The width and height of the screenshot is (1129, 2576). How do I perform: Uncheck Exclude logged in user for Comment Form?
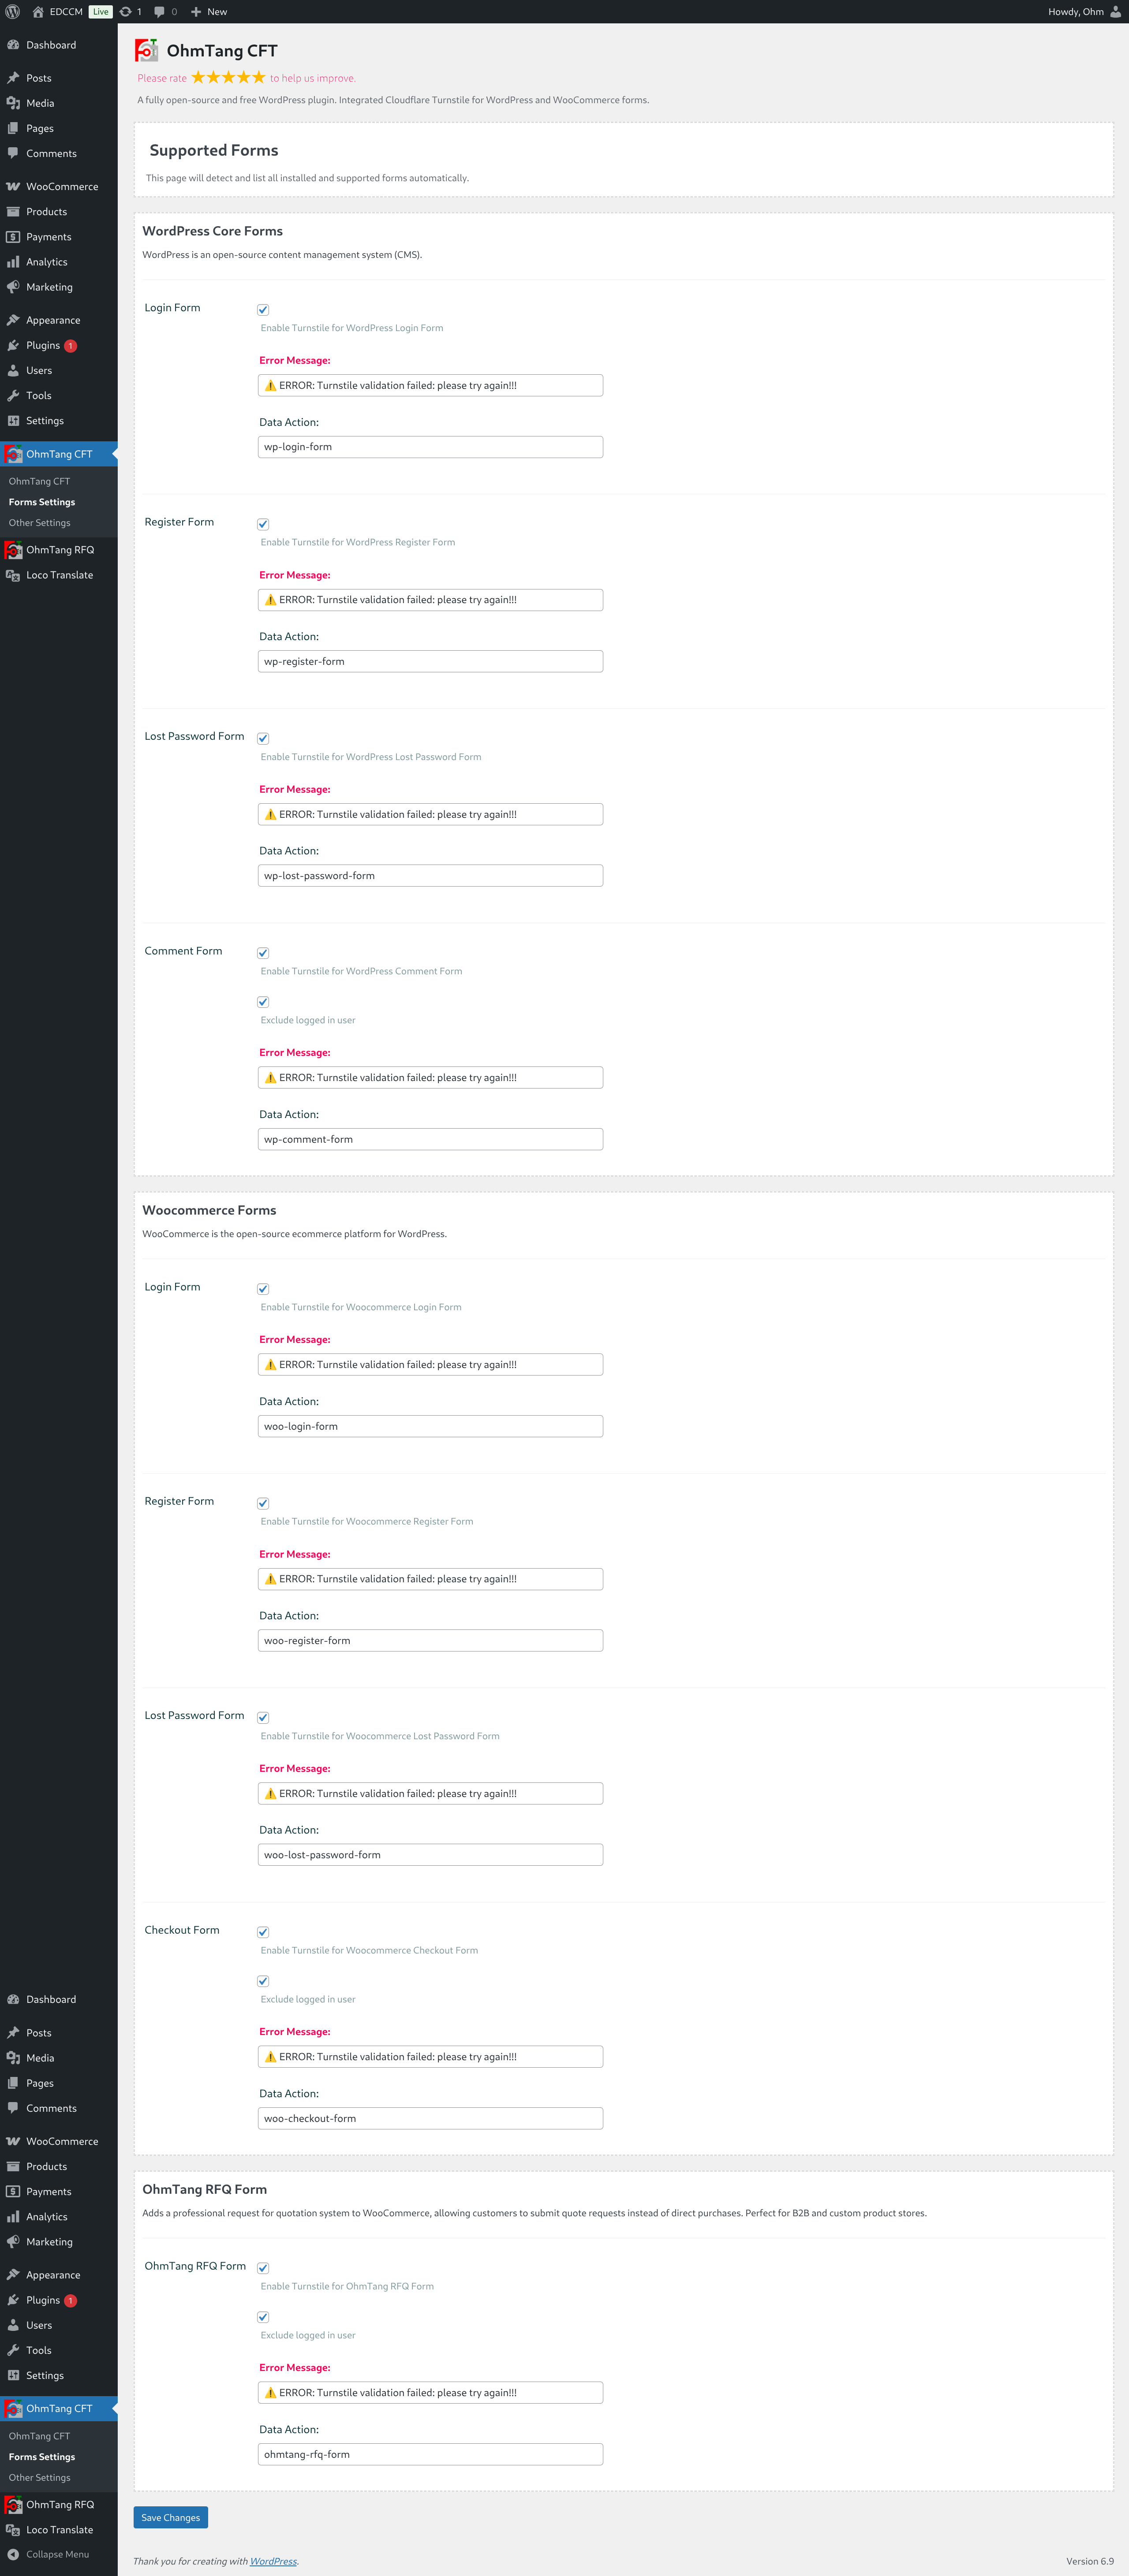263,1002
